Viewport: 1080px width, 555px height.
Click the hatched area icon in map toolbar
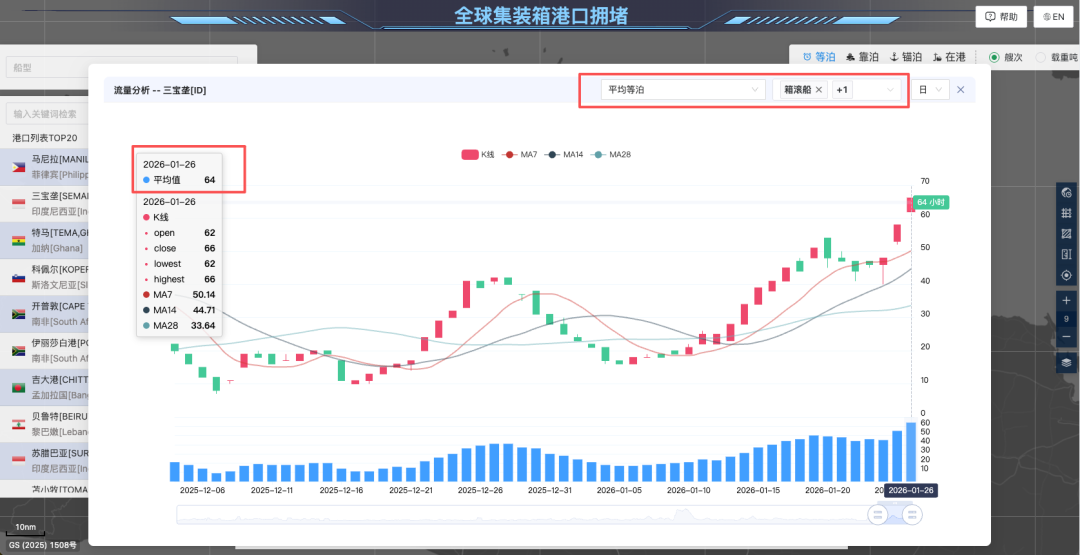1067,233
